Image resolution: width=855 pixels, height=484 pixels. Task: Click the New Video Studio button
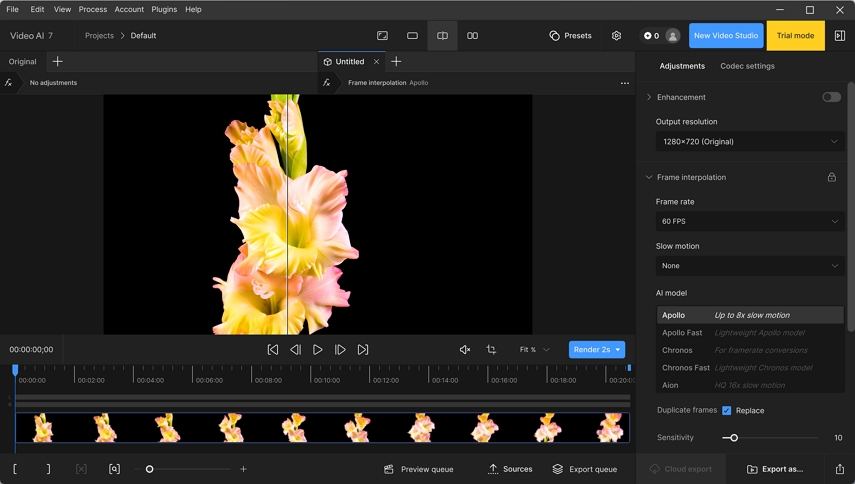coord(726,35)
